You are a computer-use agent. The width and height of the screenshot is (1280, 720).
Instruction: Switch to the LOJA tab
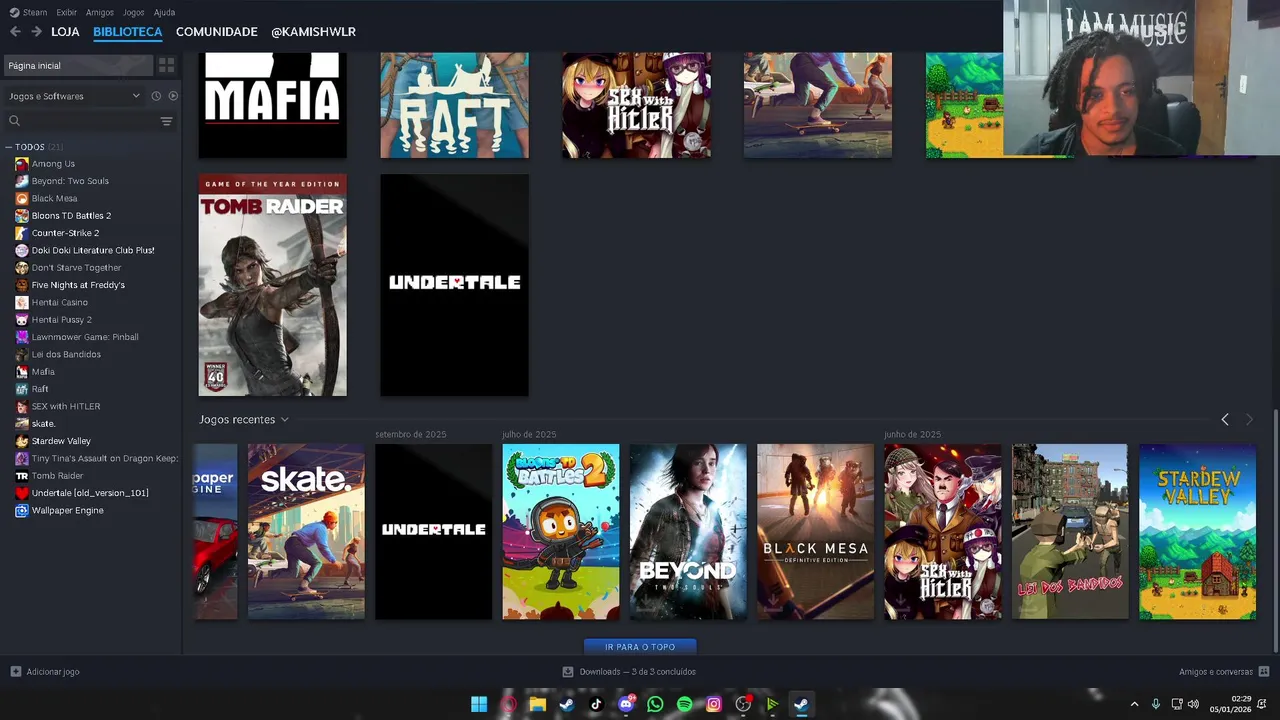pyautogui.click(x=65, y=32)
